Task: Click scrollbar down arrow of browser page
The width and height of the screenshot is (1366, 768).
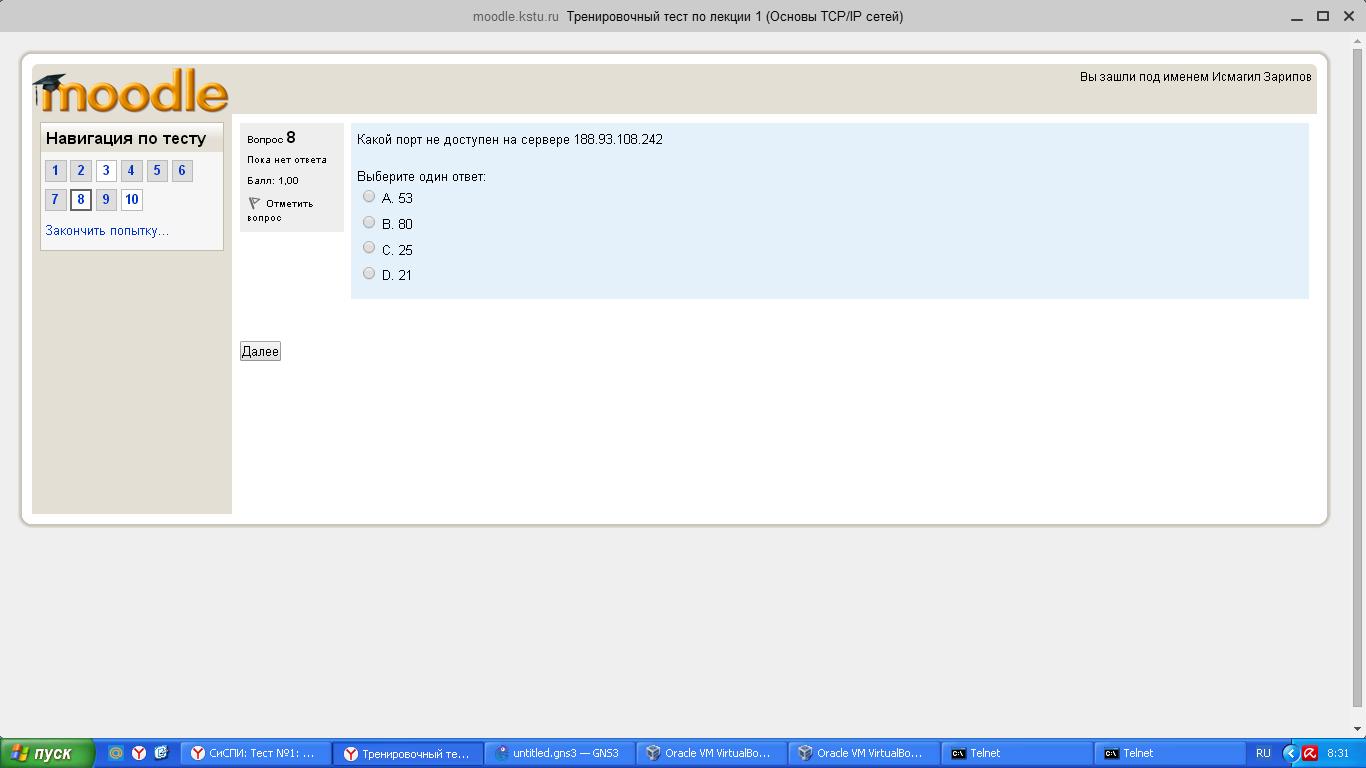Action: (x=1357, y=729)
